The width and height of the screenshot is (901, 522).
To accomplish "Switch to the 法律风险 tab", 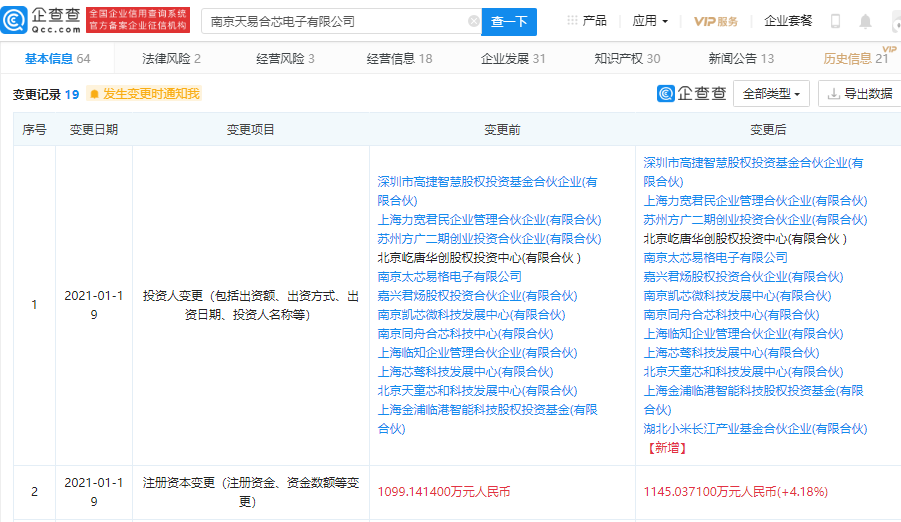I will (x=171, y=59).
